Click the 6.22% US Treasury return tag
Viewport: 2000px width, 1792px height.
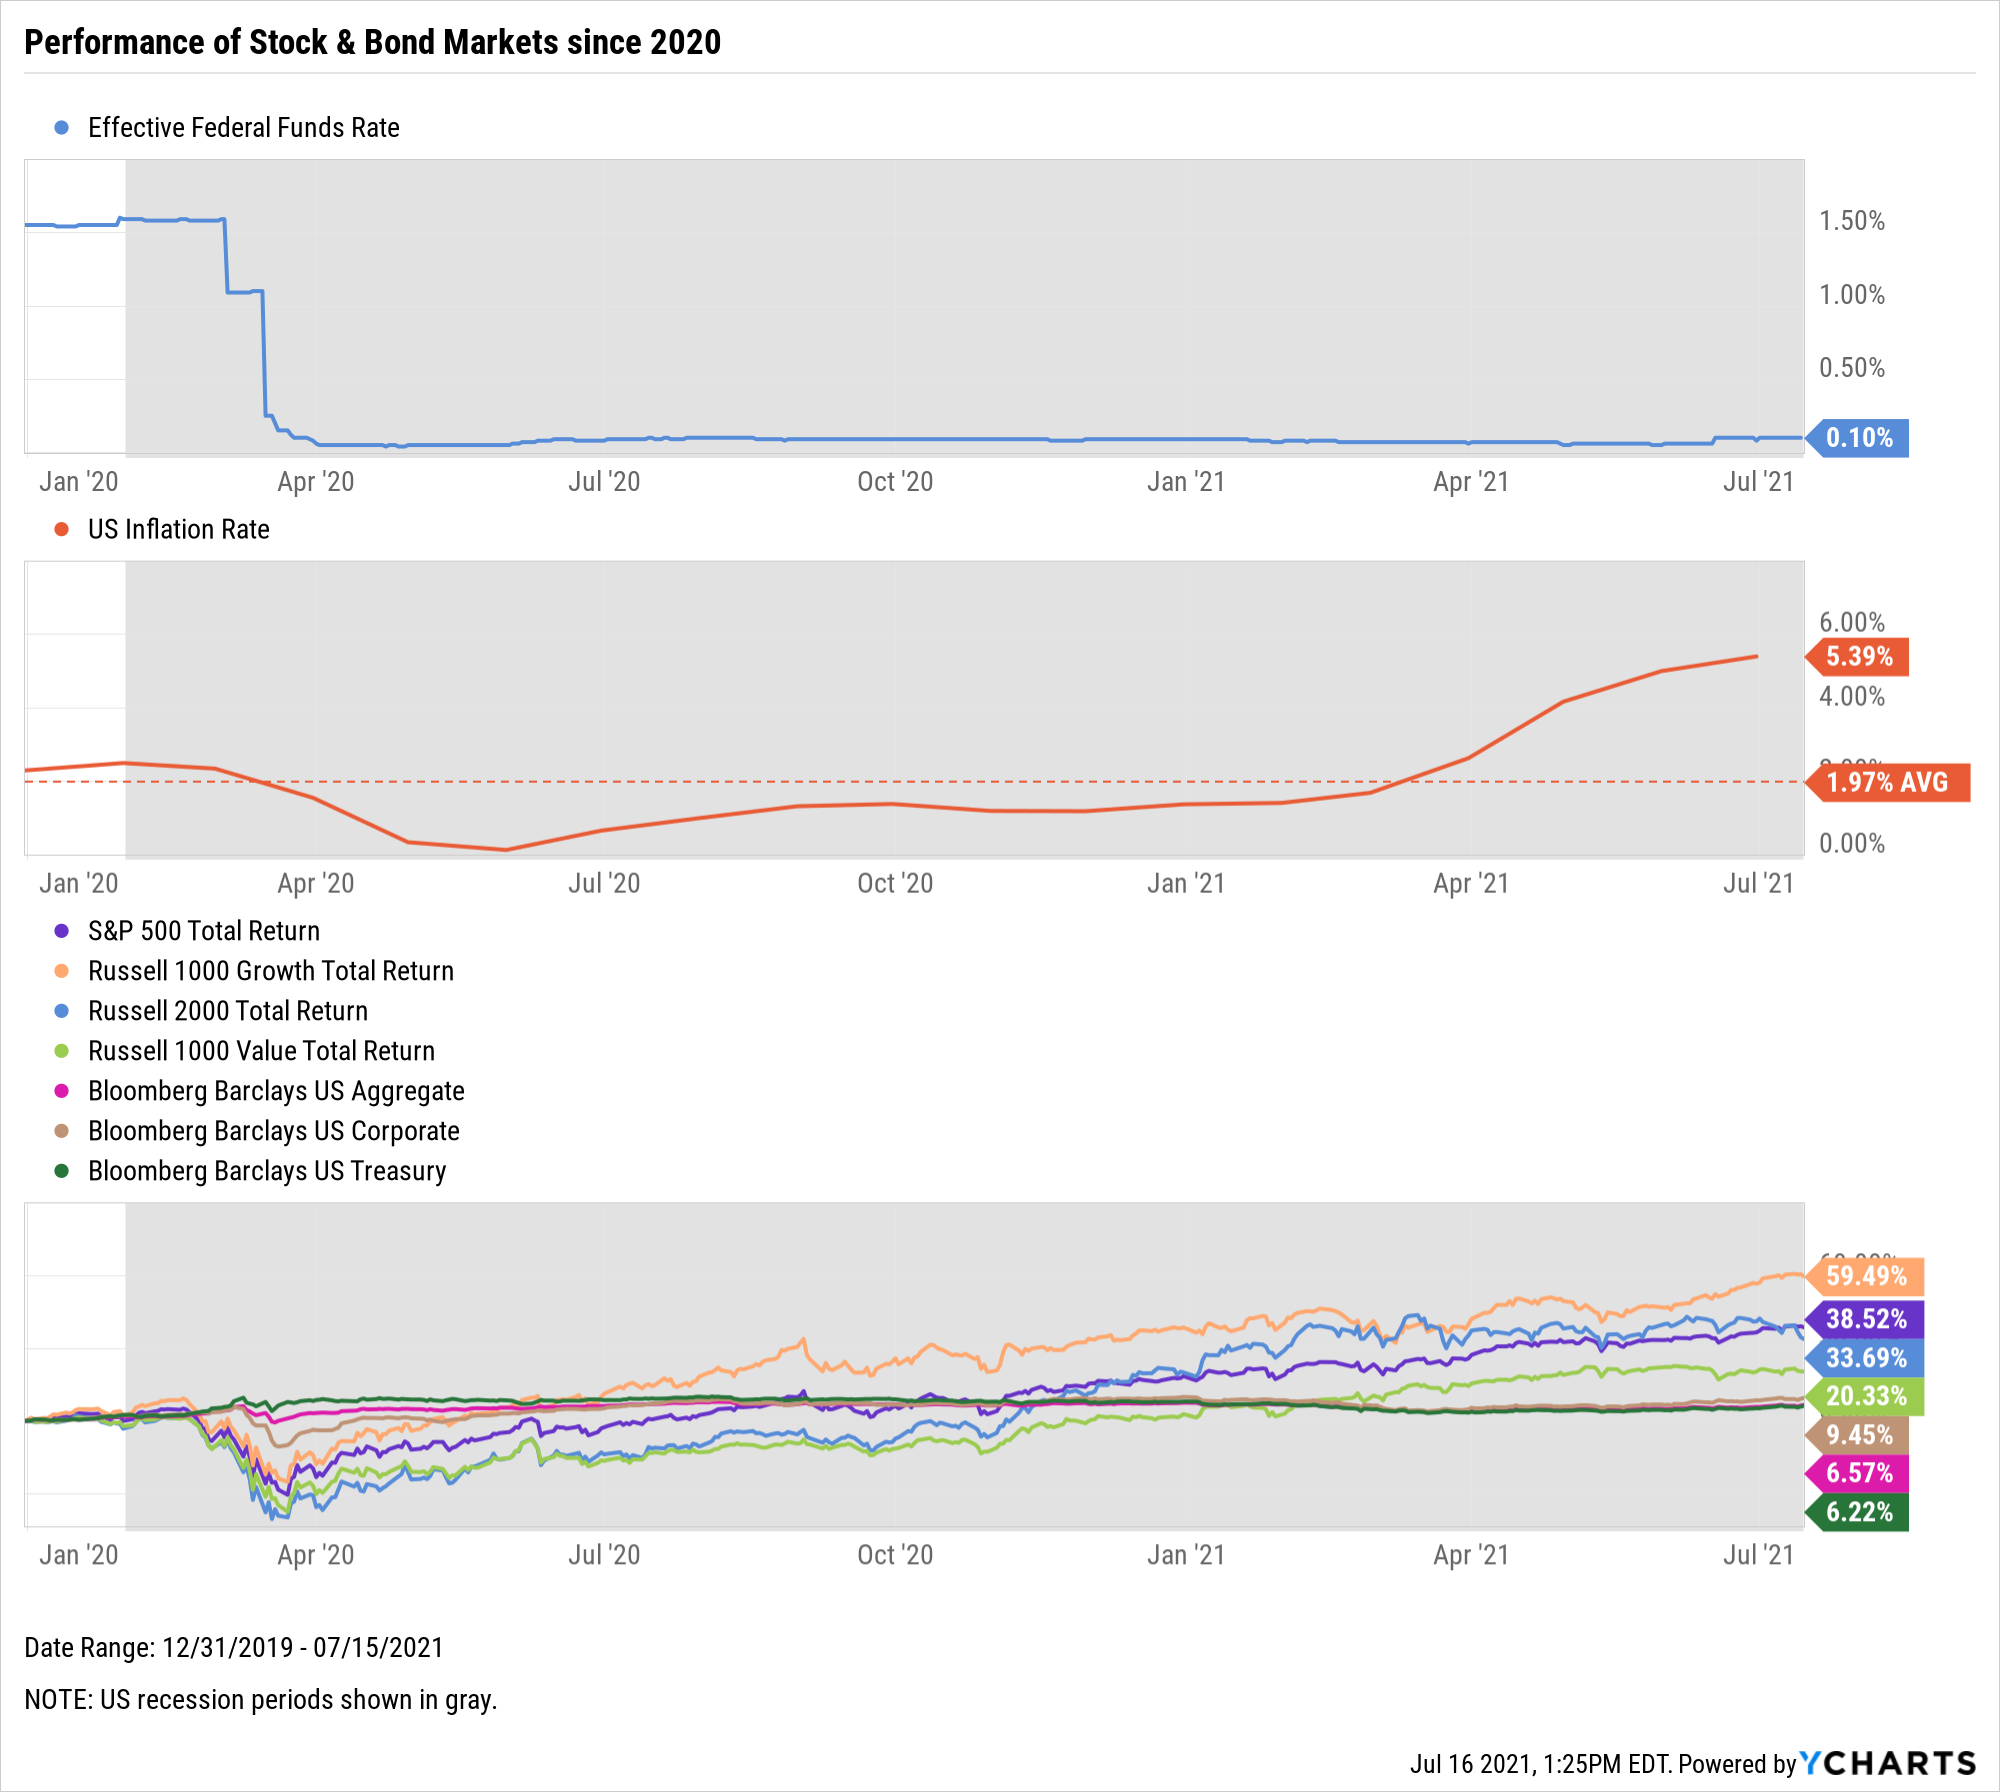click(x=1858, y=1513)
